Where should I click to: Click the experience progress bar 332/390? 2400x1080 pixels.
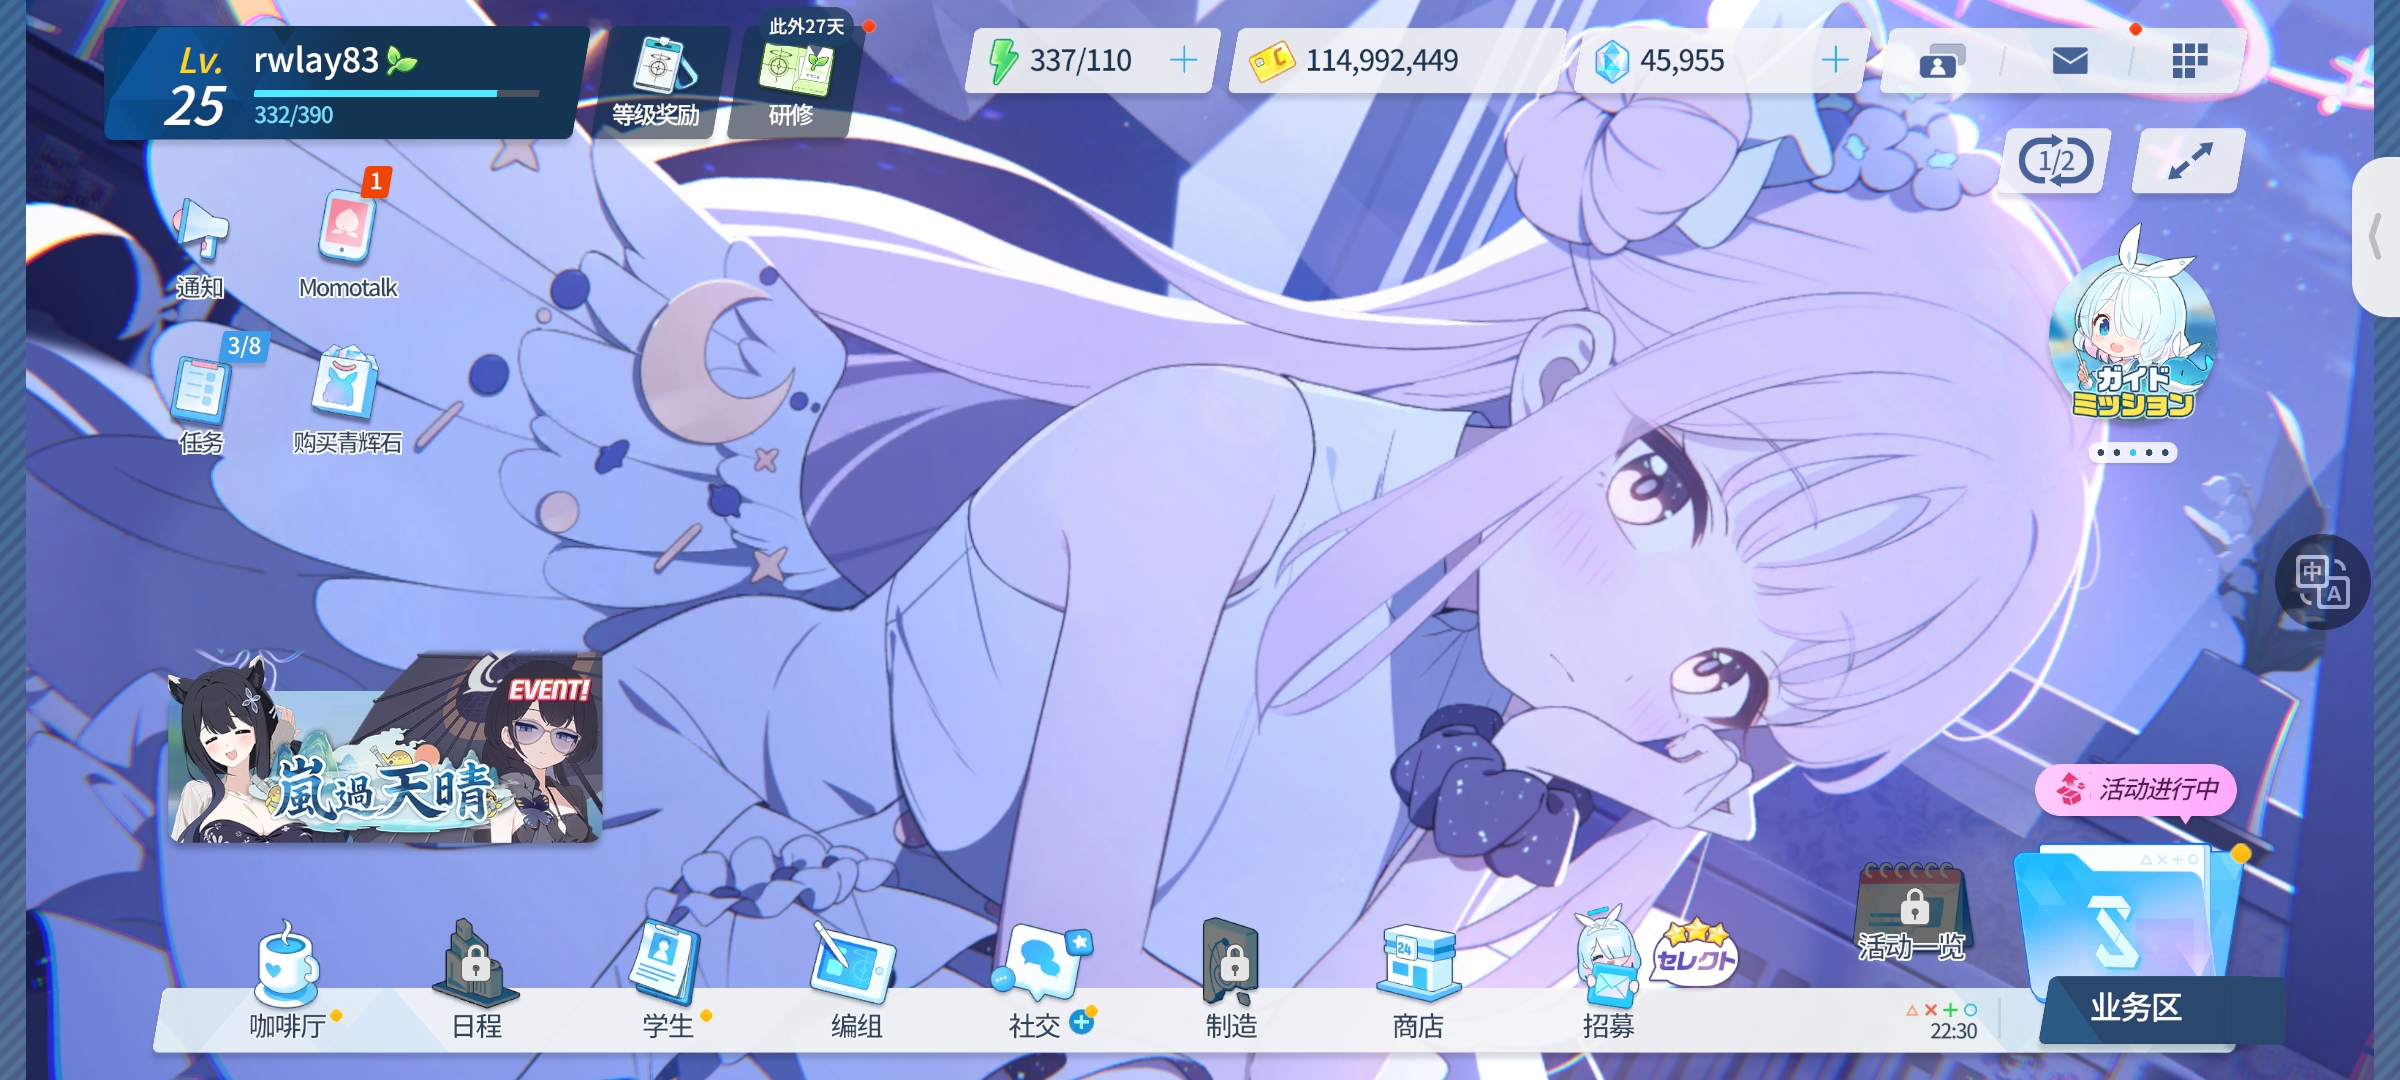coord(396,94)
